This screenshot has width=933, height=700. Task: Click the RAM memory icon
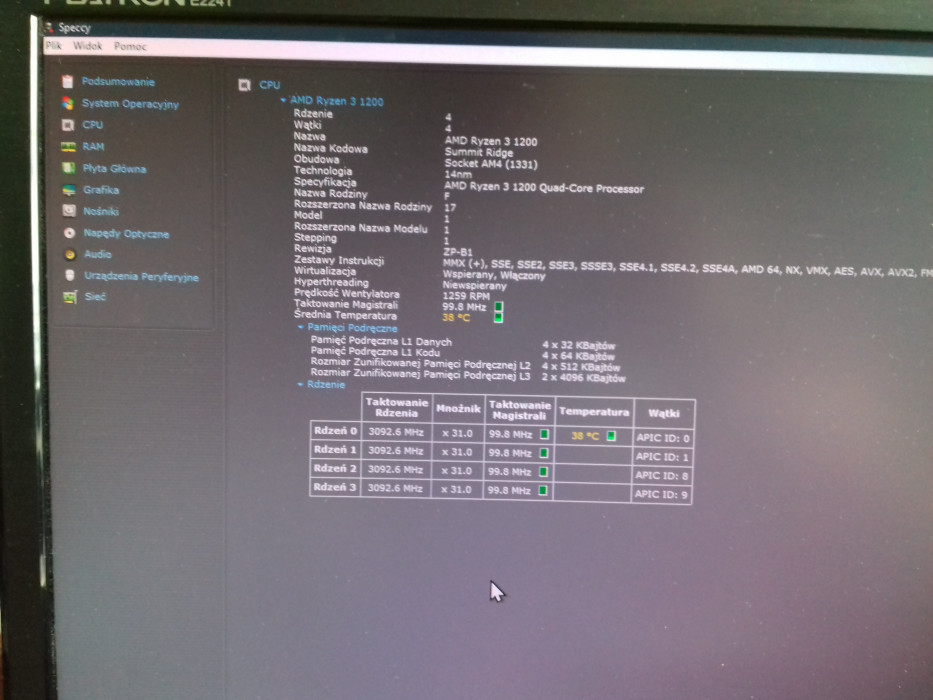[68, 146]
